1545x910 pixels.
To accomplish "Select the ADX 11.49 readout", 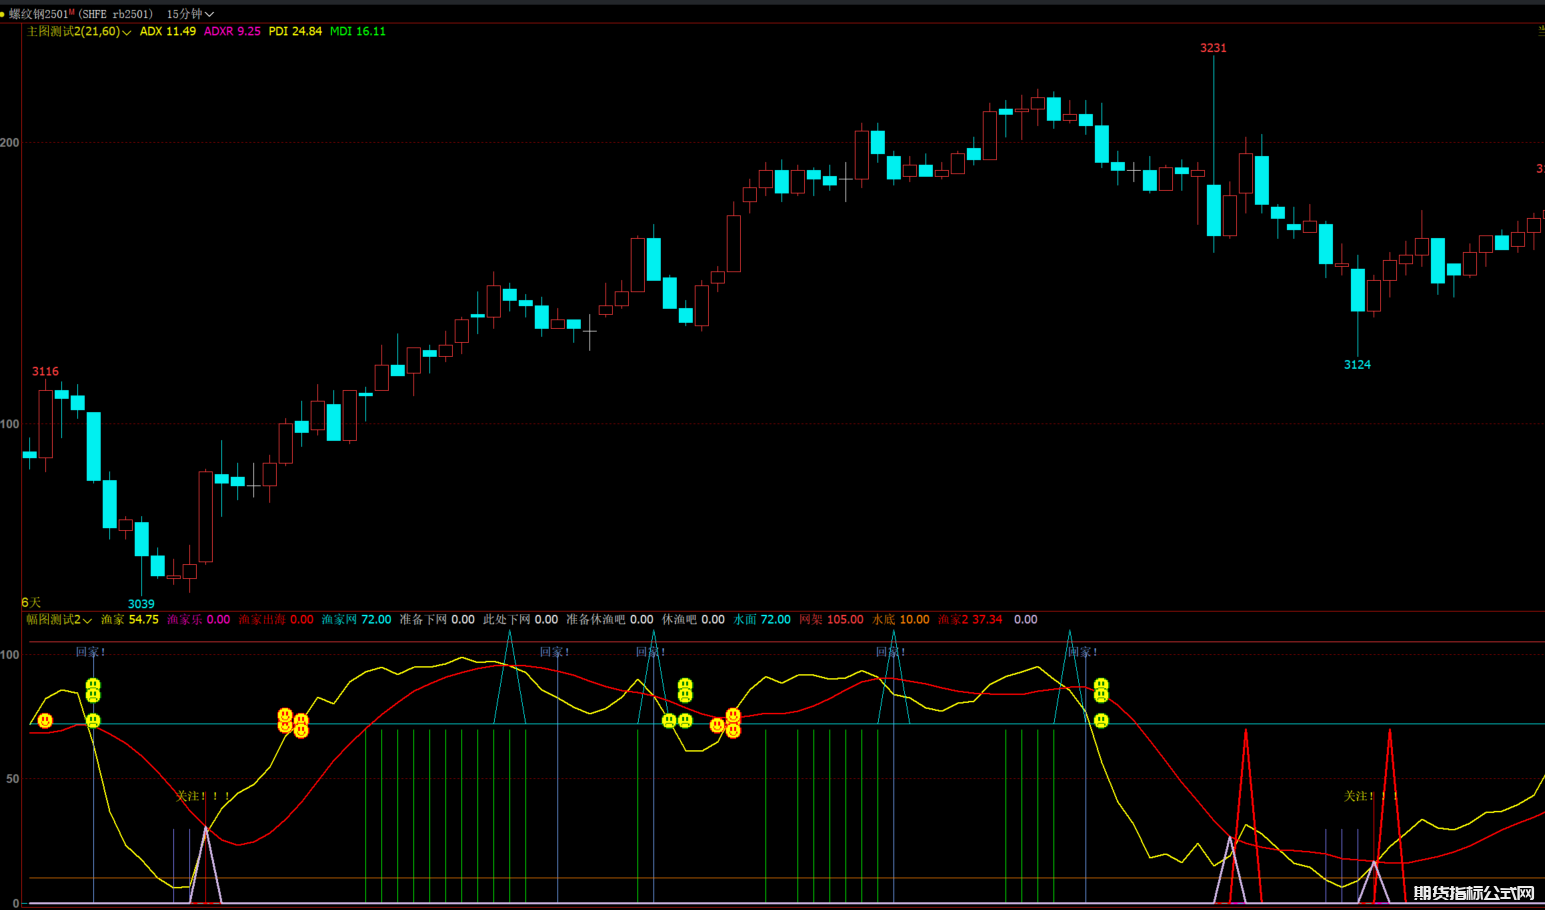I will pyautogui.click(x=167, y=32).
